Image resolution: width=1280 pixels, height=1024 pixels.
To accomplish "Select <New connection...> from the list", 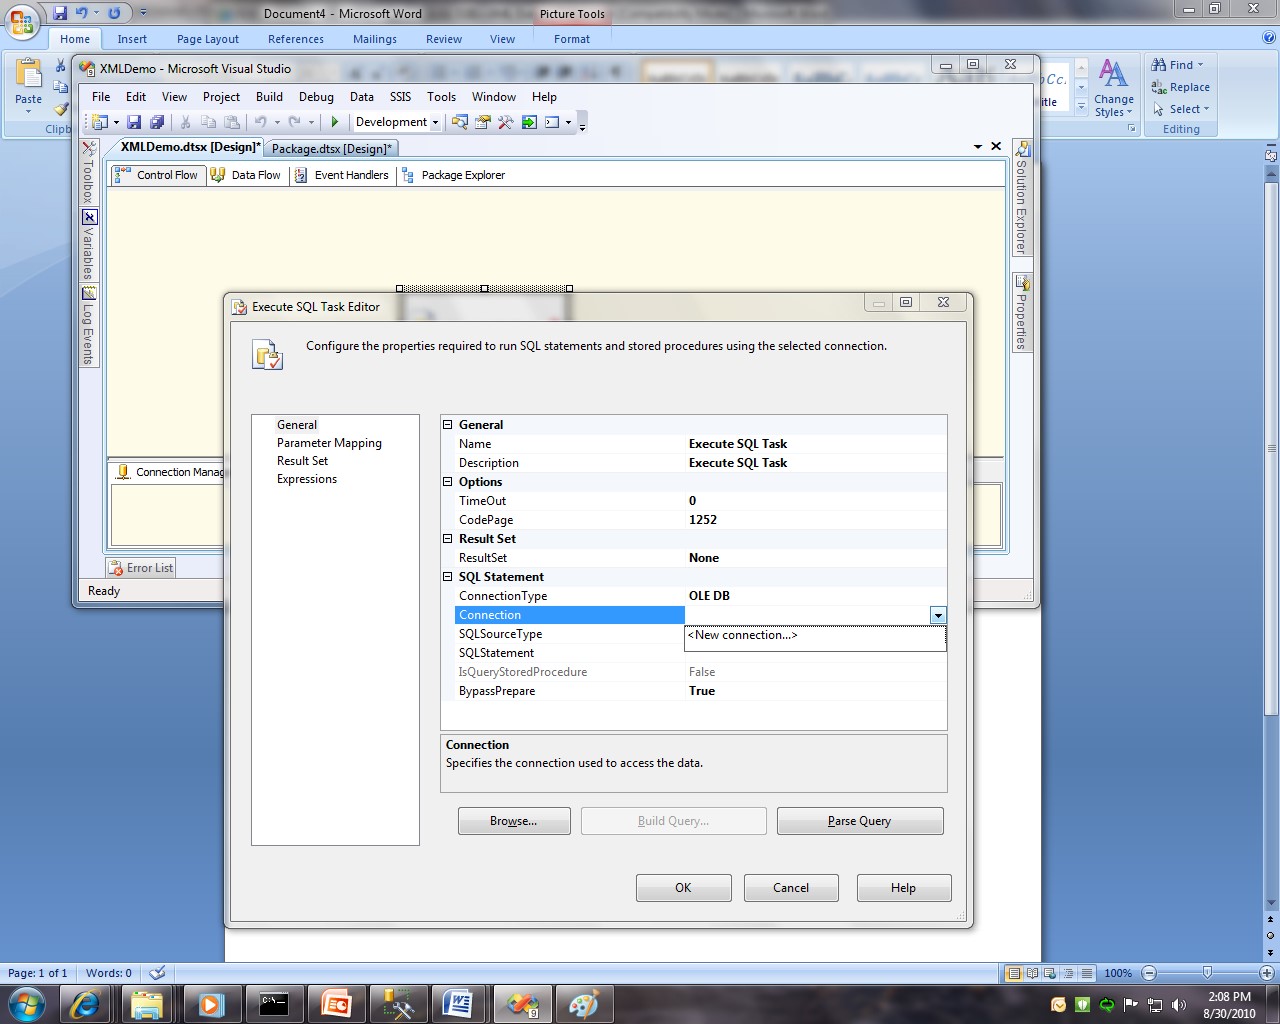I will (x=815, y=635).
